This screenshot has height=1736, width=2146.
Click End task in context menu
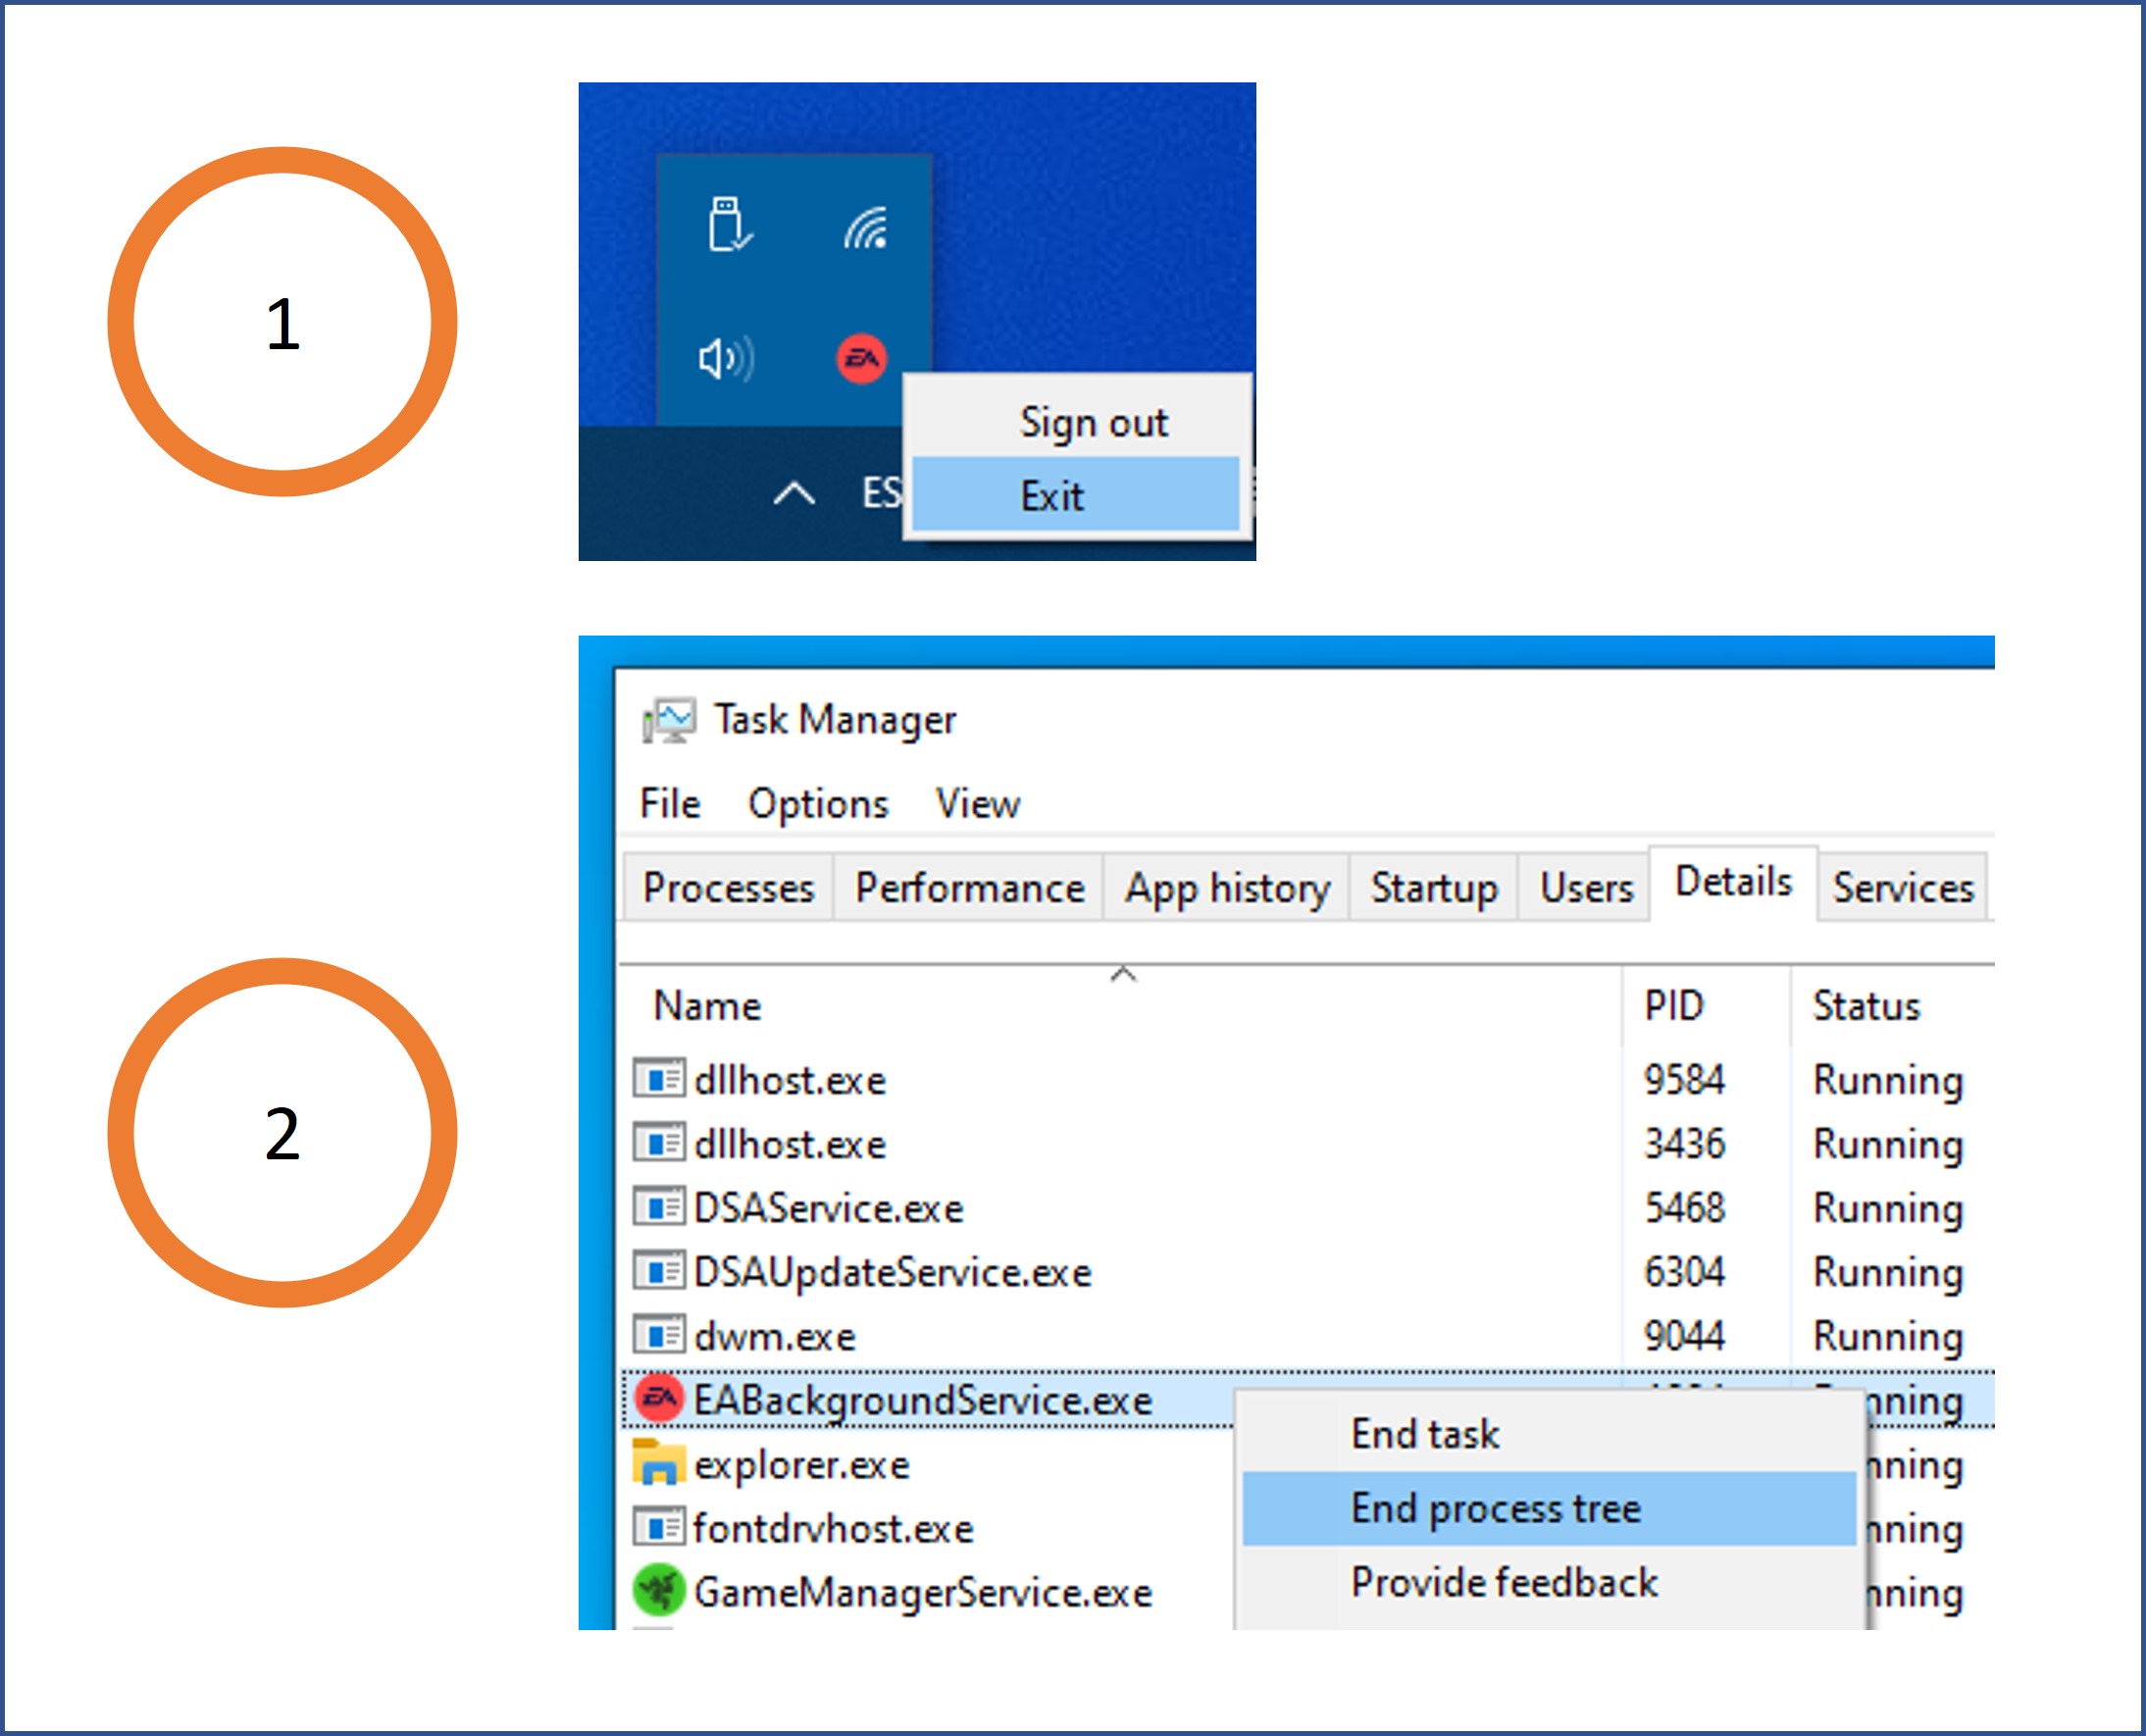coord(1424,1434)
